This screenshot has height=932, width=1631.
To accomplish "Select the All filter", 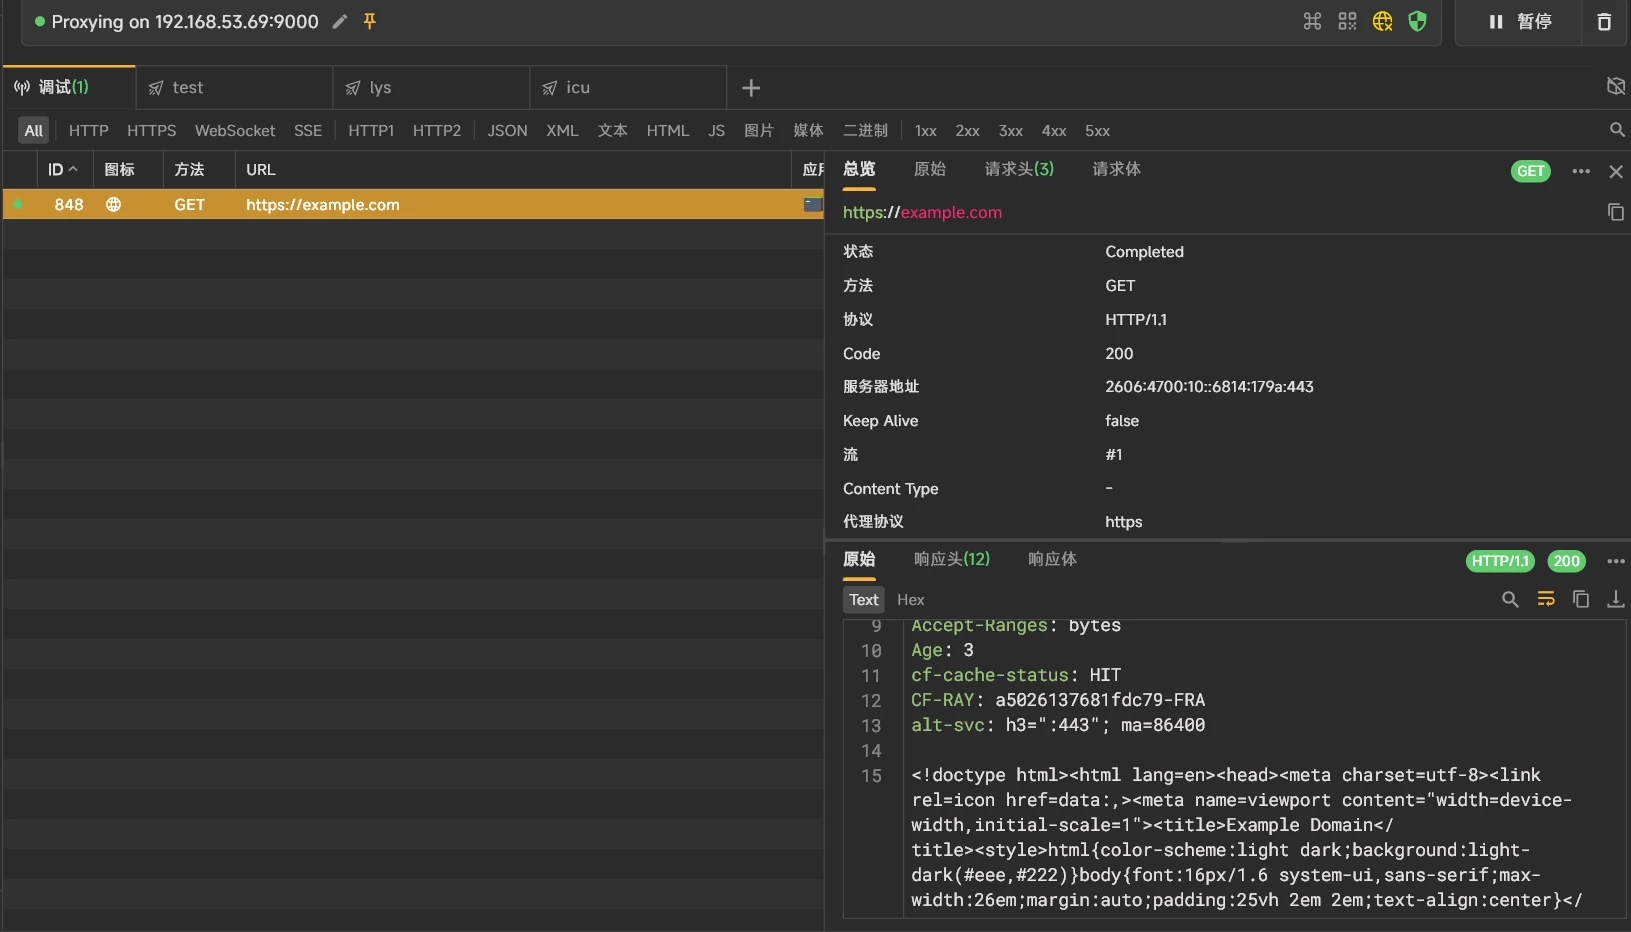I will coord(34,130).
